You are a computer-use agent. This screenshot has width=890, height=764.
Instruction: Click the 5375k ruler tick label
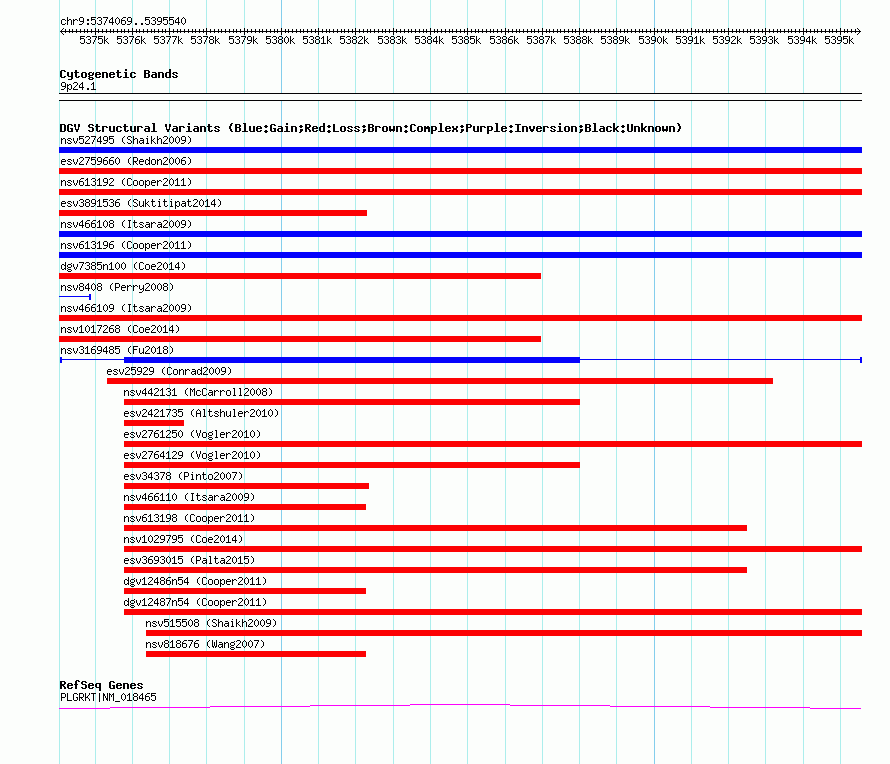tap(94, 40)
